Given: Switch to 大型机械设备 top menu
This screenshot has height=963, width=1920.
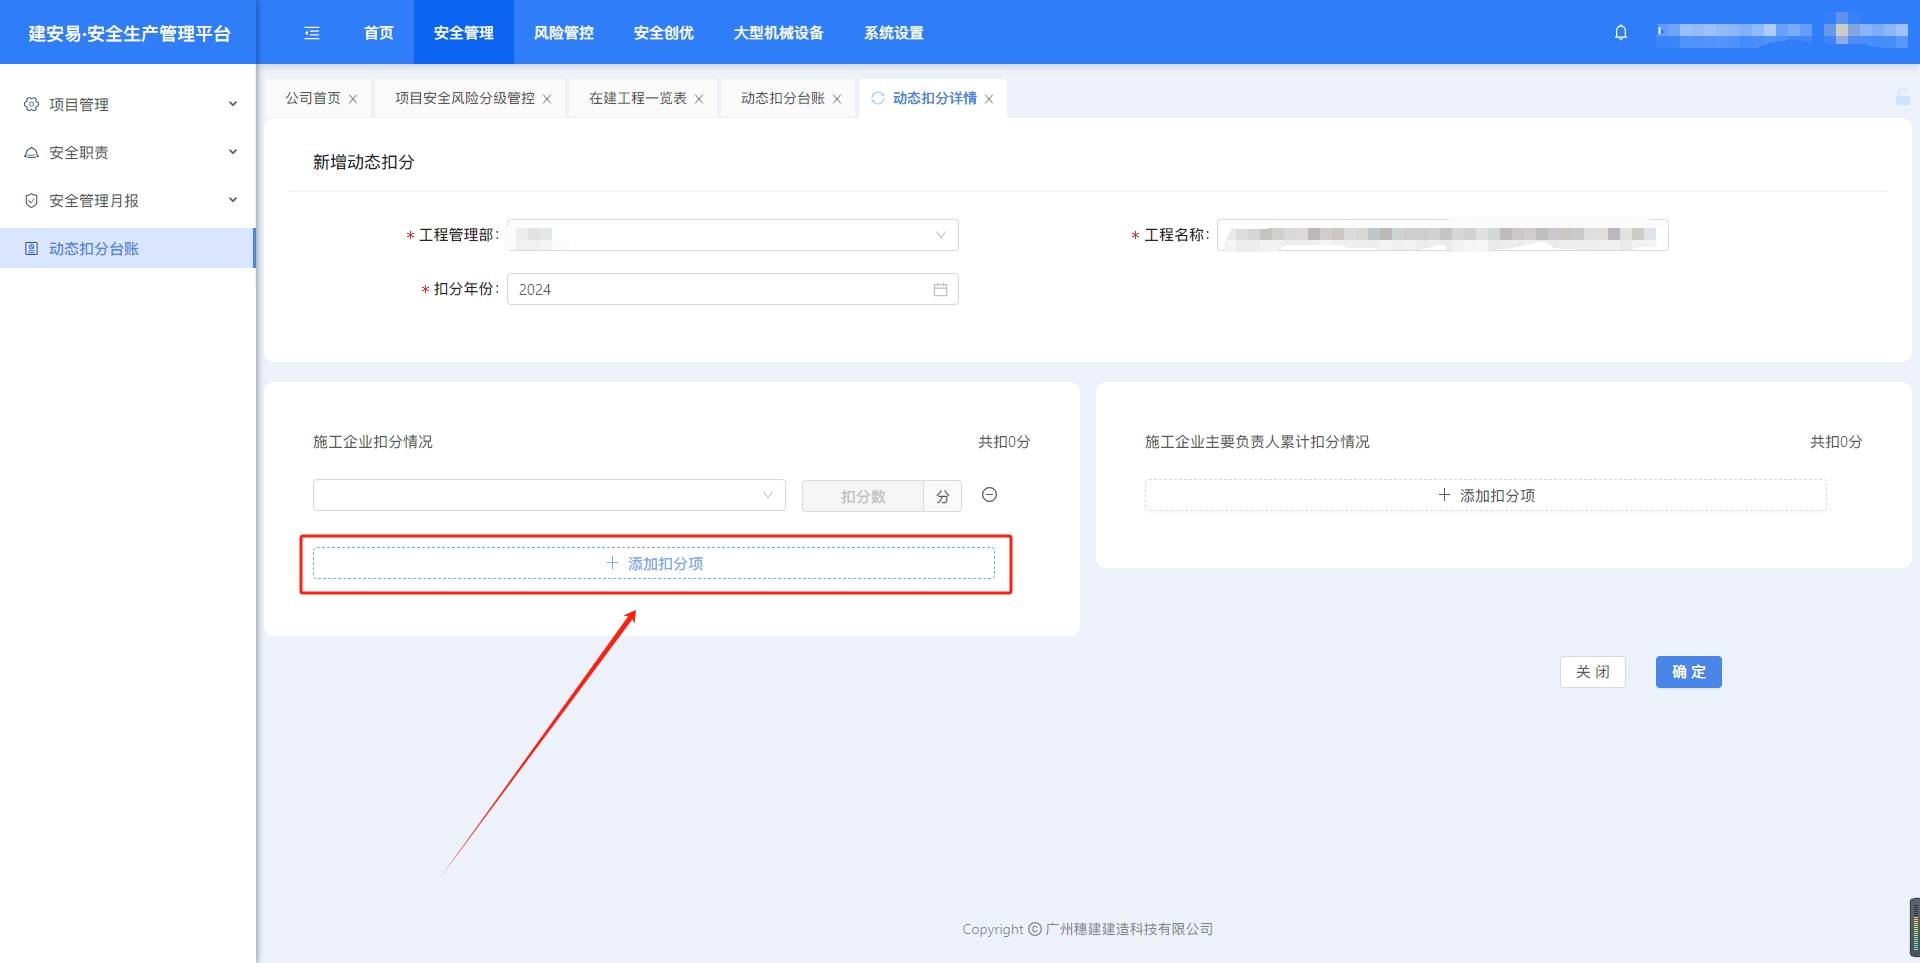Looking at the screenshot, I should pos(778,33).
